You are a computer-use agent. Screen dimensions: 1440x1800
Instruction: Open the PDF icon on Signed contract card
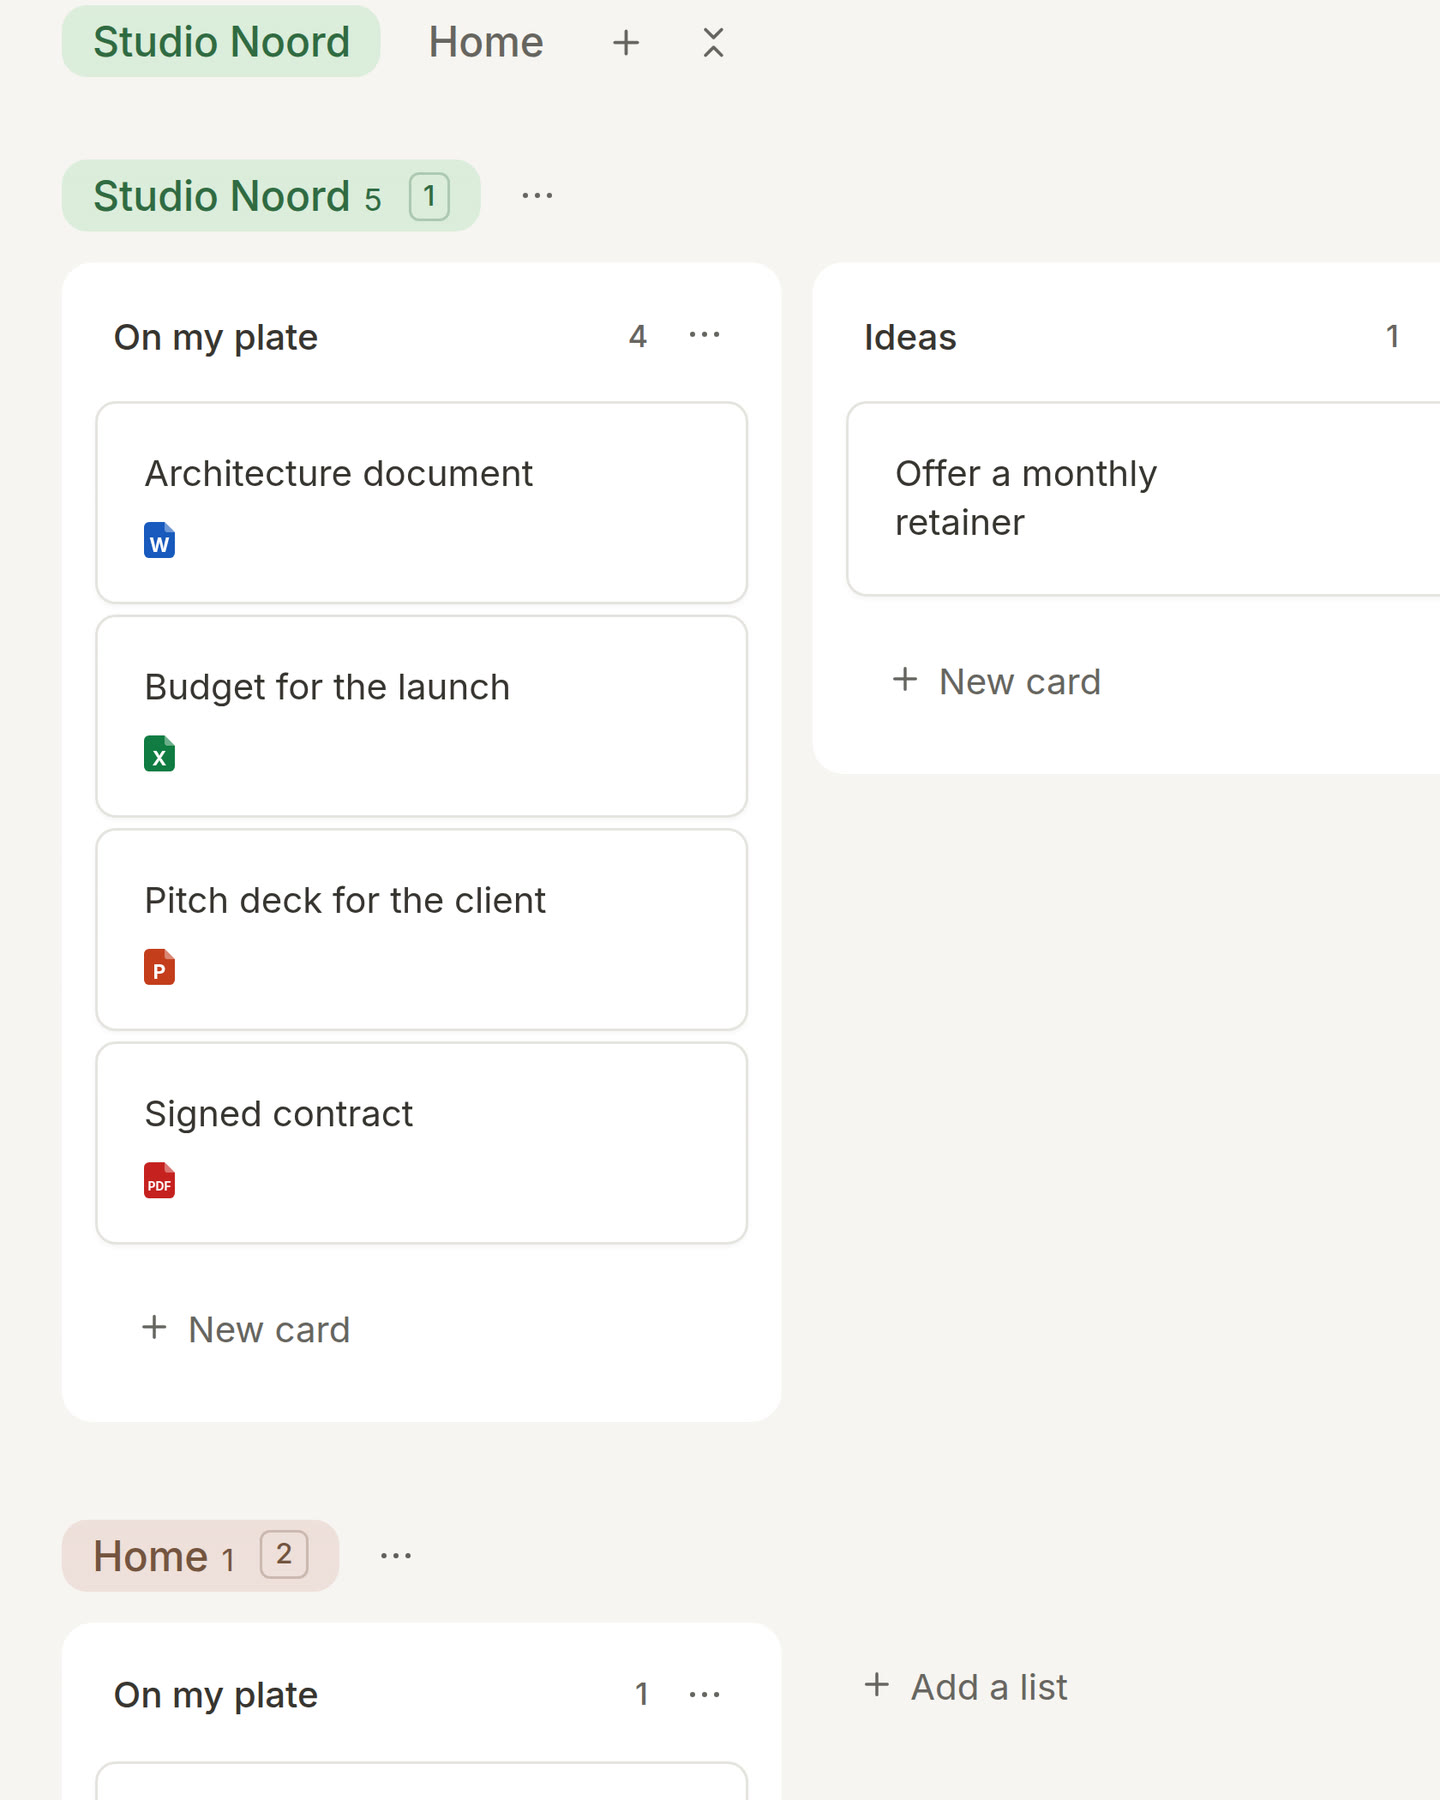159,1180
